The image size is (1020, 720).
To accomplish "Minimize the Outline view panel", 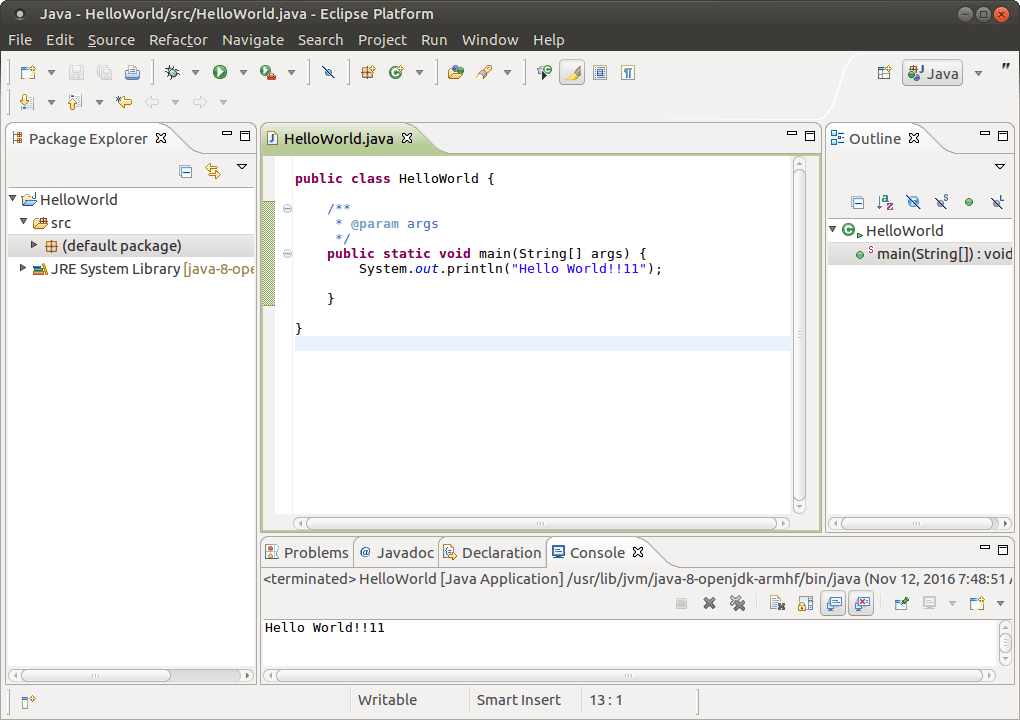I will coord(985,135).
